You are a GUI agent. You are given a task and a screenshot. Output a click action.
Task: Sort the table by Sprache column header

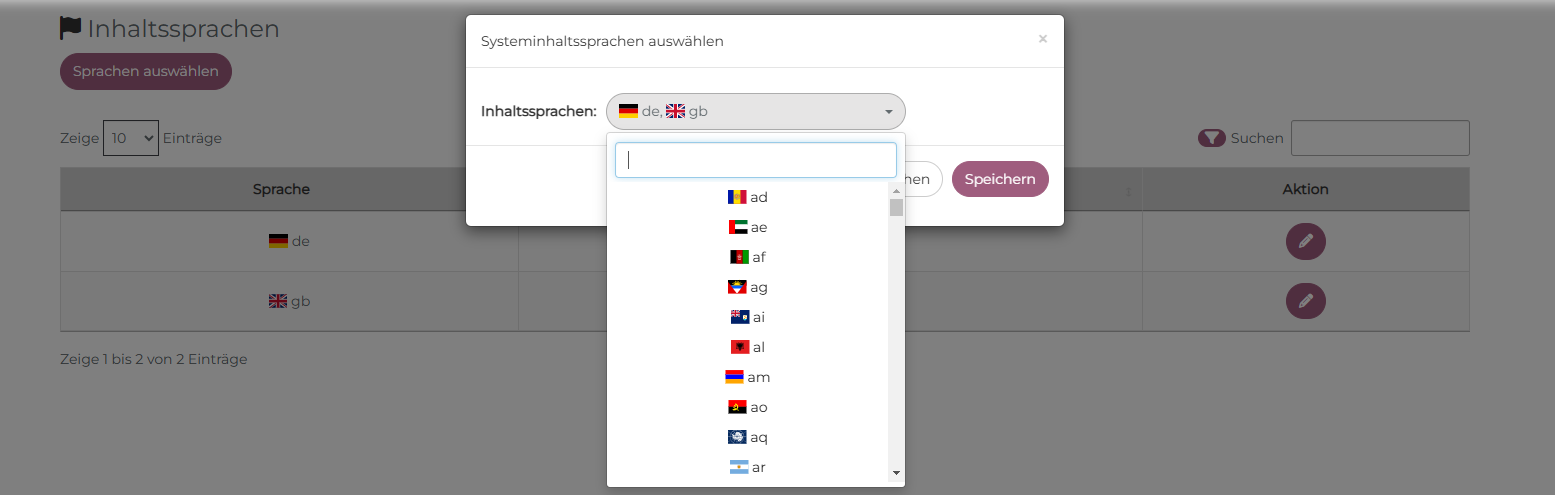281,189
